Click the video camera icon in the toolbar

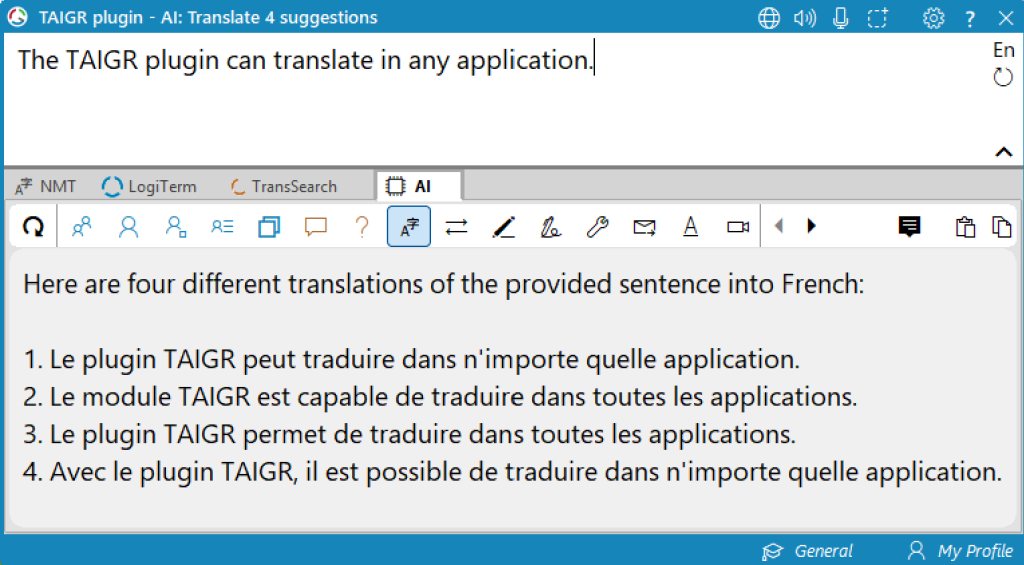click(738, 227)
